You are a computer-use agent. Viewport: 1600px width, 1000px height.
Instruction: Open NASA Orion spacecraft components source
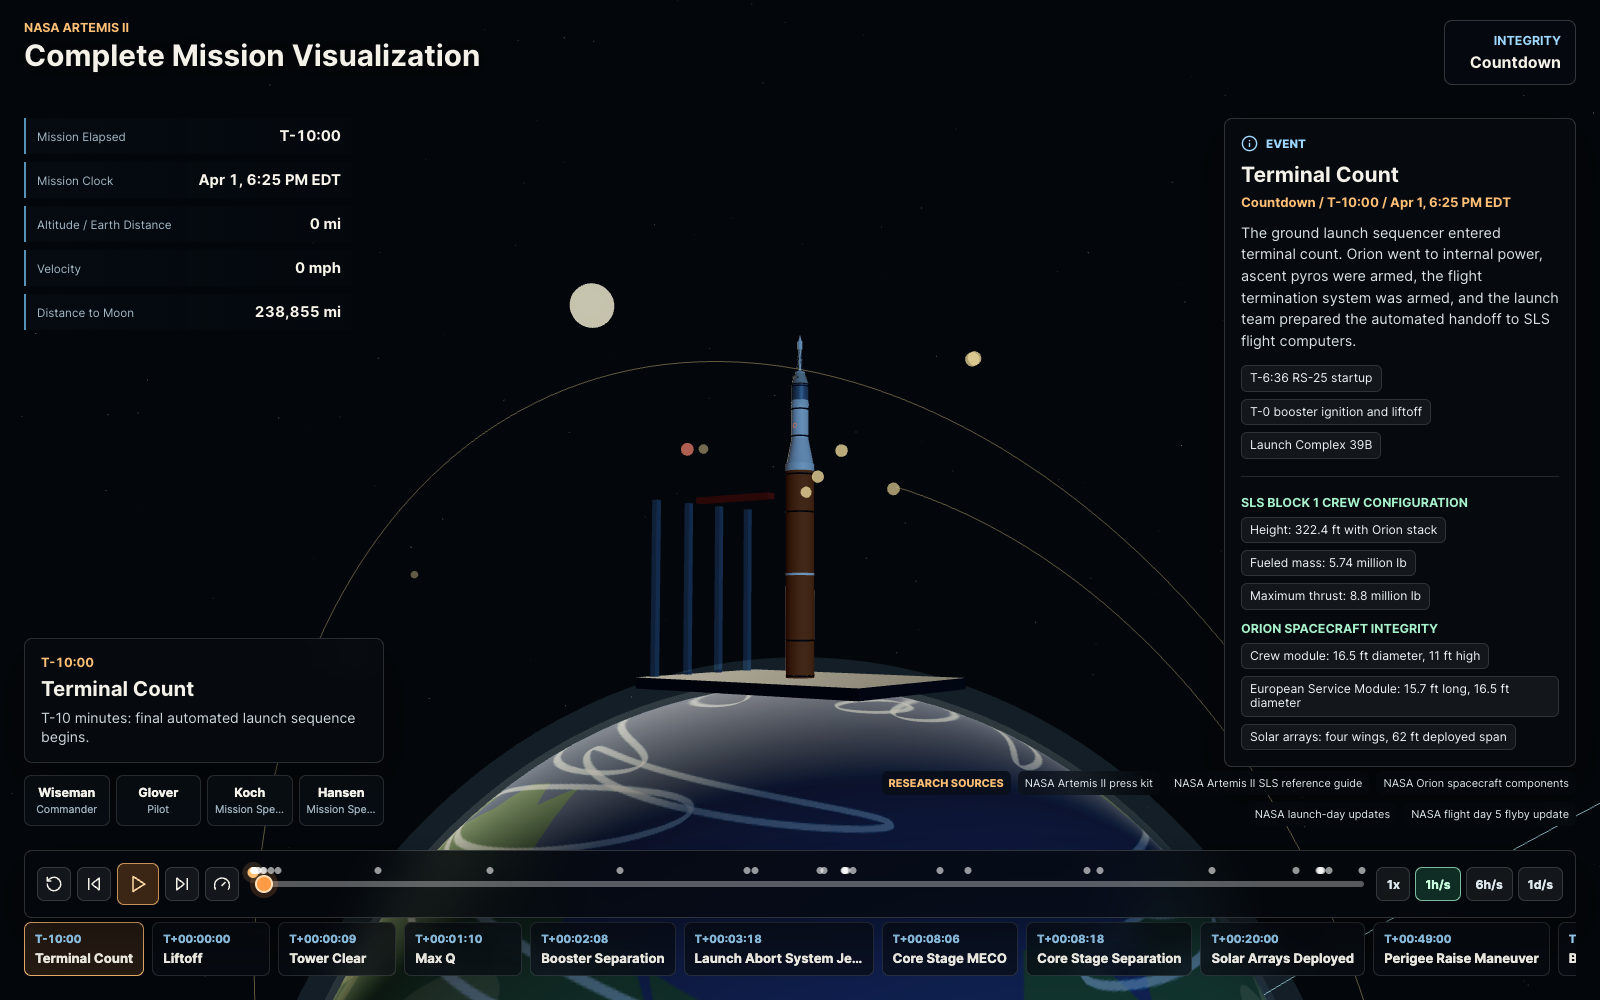click(1476, 783)
